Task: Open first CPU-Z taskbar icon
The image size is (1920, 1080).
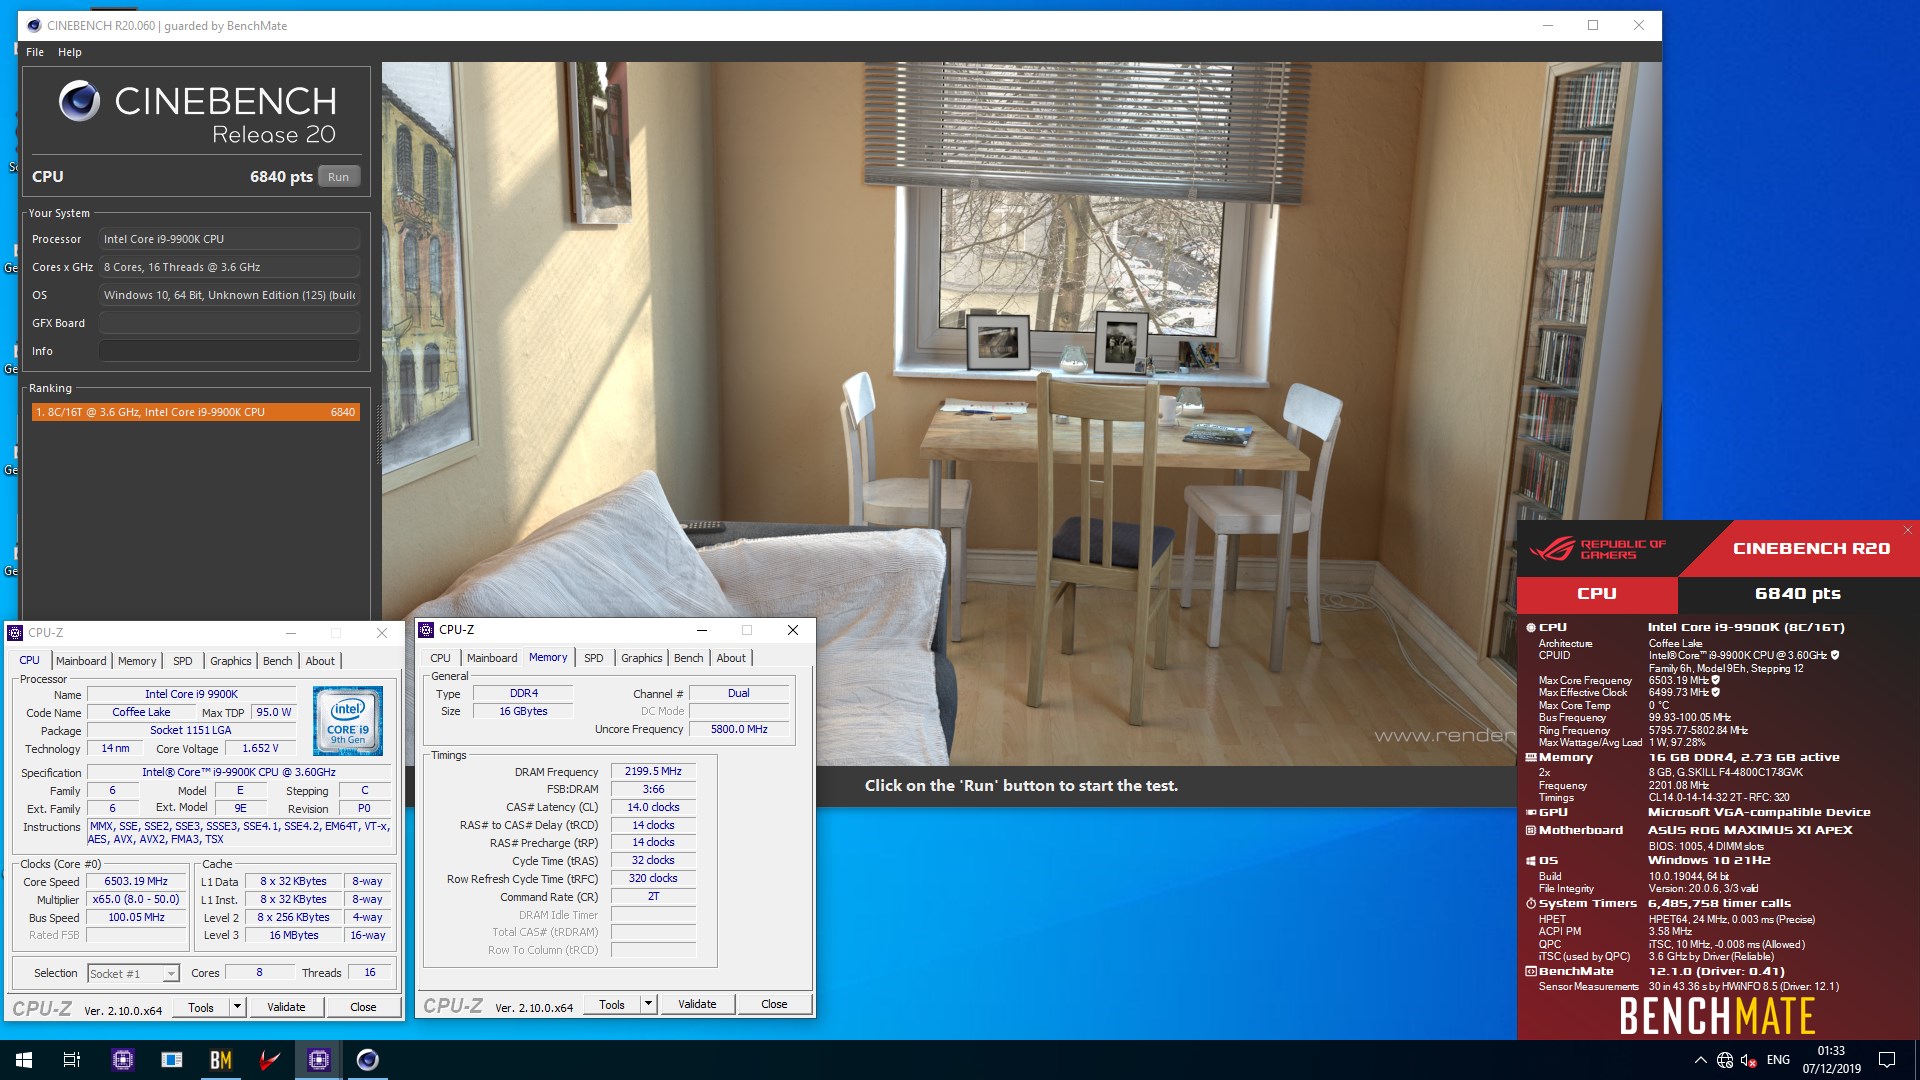Action: click(123, 1060)
